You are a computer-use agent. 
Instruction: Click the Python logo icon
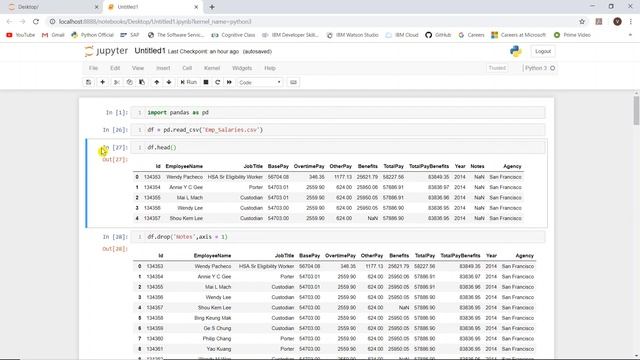click(516, 51)
